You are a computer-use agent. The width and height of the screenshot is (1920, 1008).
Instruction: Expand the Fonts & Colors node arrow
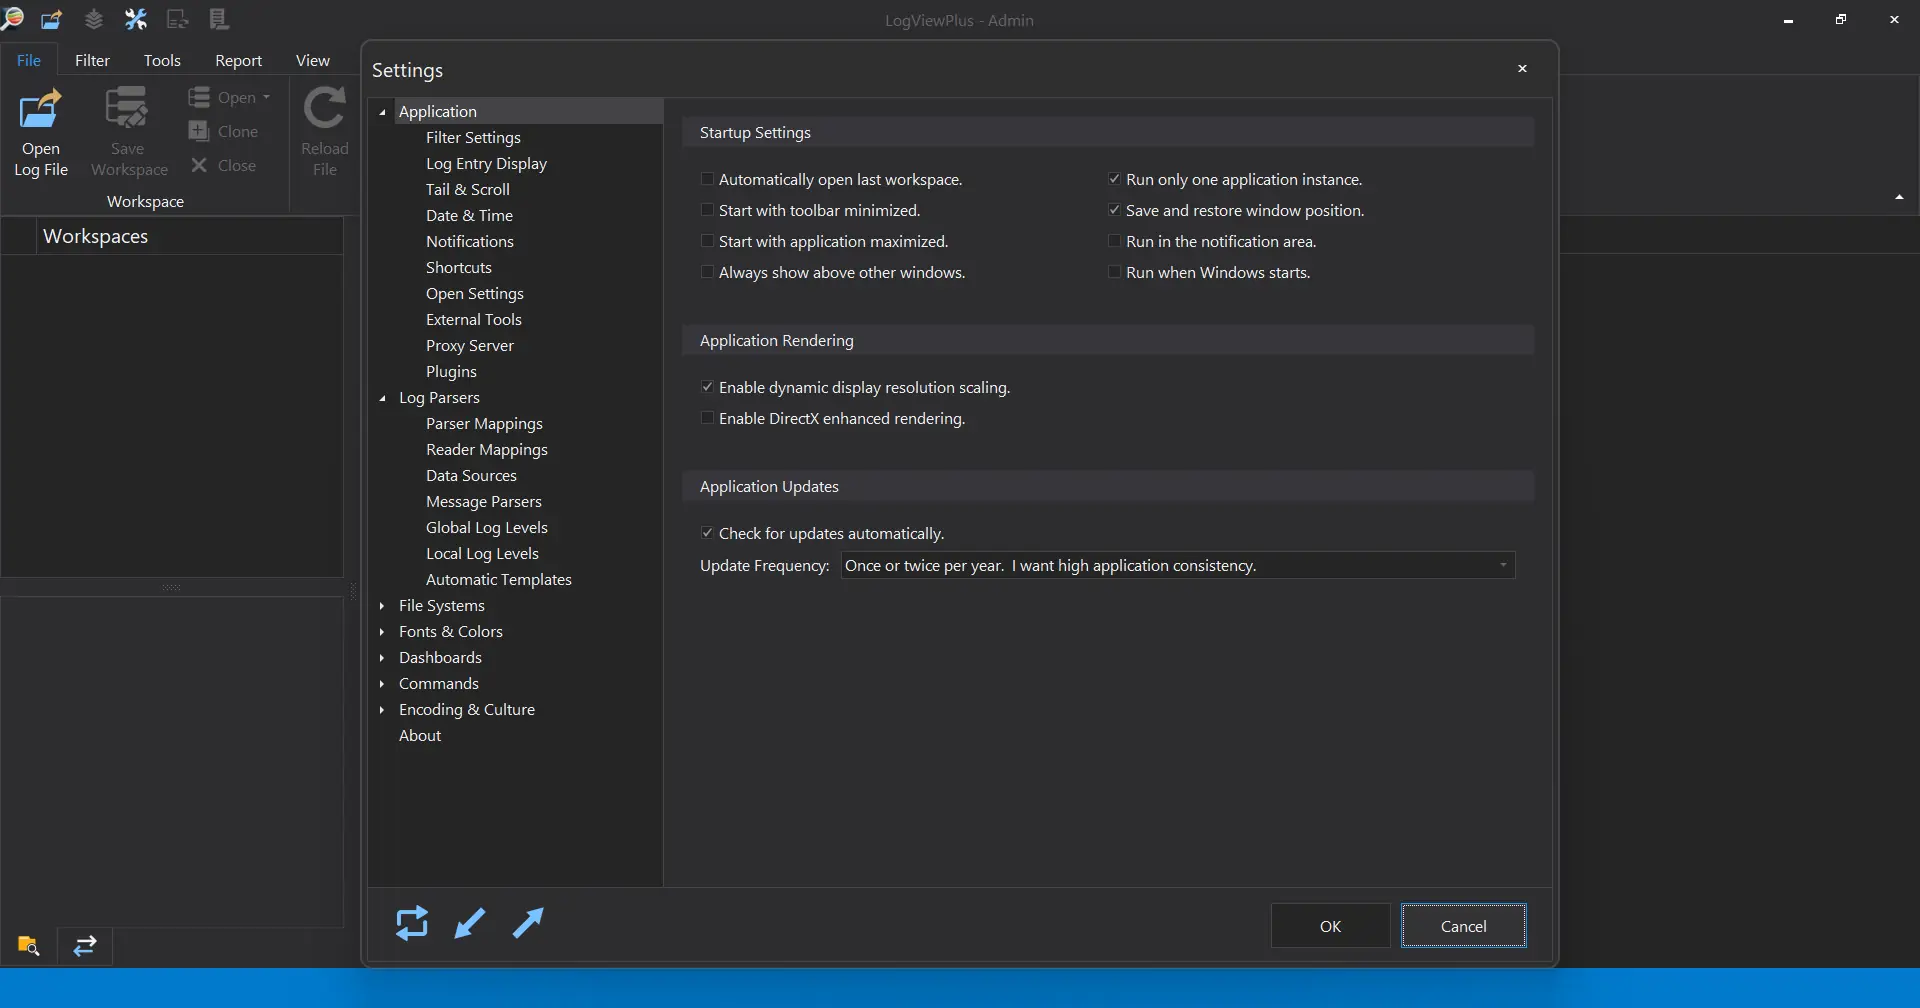[382, 631]
